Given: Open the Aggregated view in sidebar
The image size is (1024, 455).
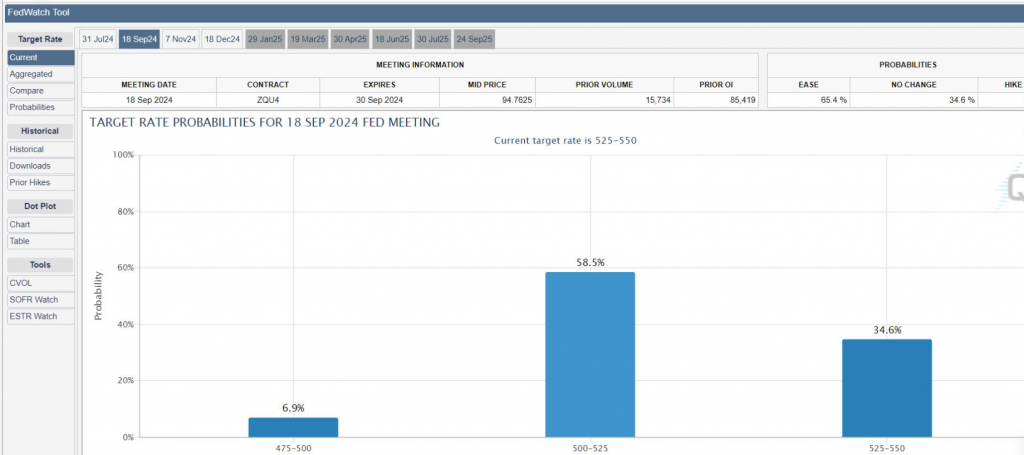Looking at the screenshot, I should [40, 74].
